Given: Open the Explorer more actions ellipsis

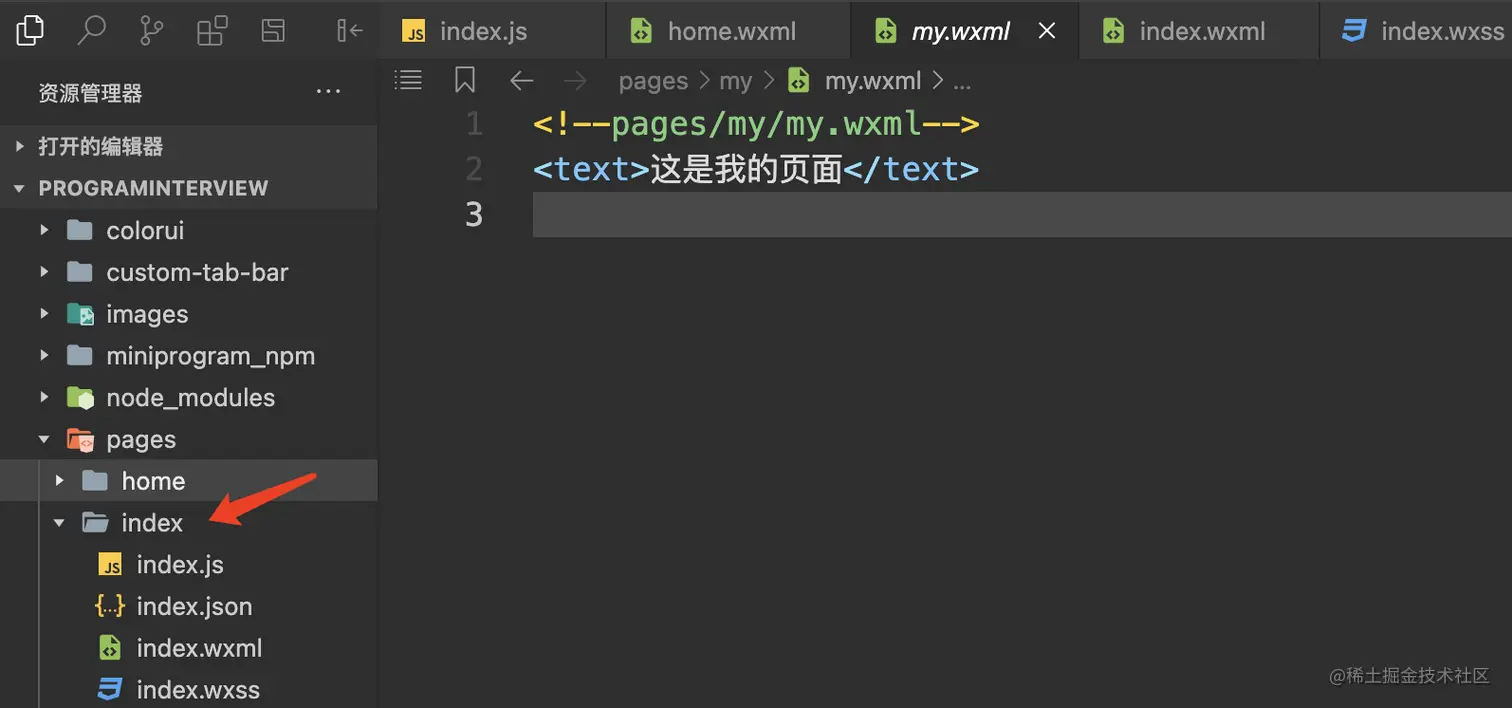Looking at the screenshot, I should pos(328,92).
